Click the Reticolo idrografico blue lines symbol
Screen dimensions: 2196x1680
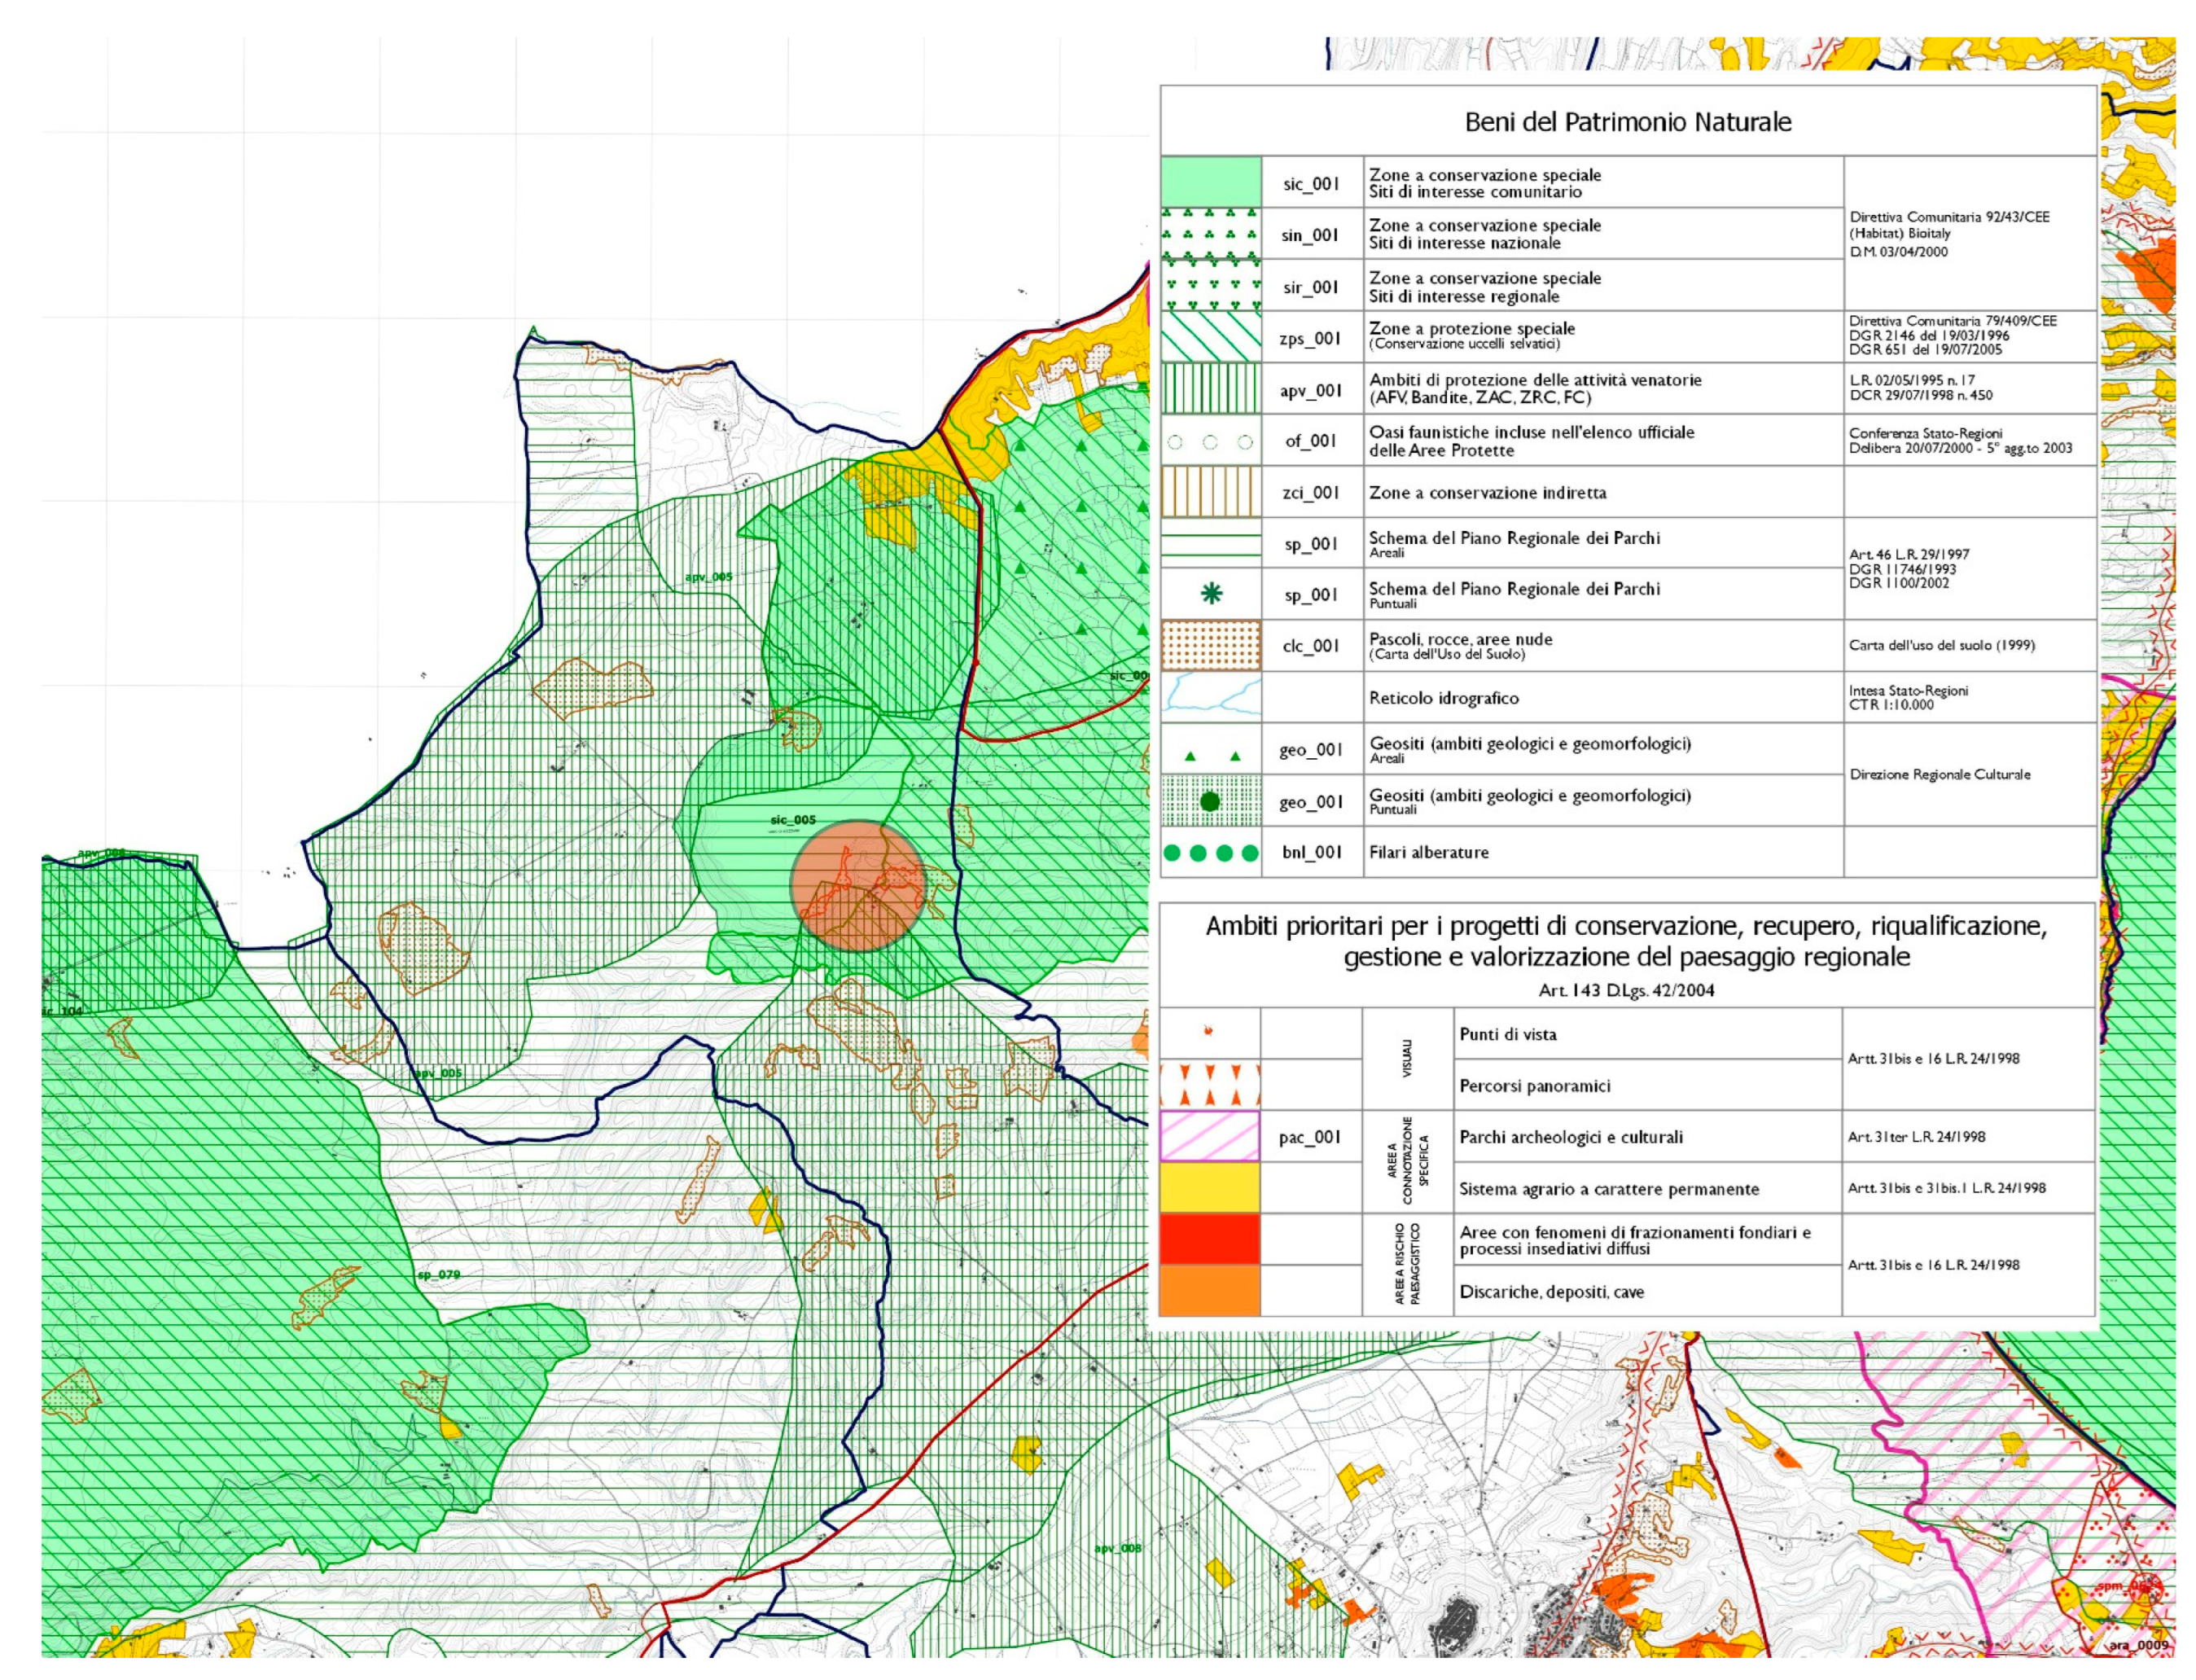coord(1211,697)
